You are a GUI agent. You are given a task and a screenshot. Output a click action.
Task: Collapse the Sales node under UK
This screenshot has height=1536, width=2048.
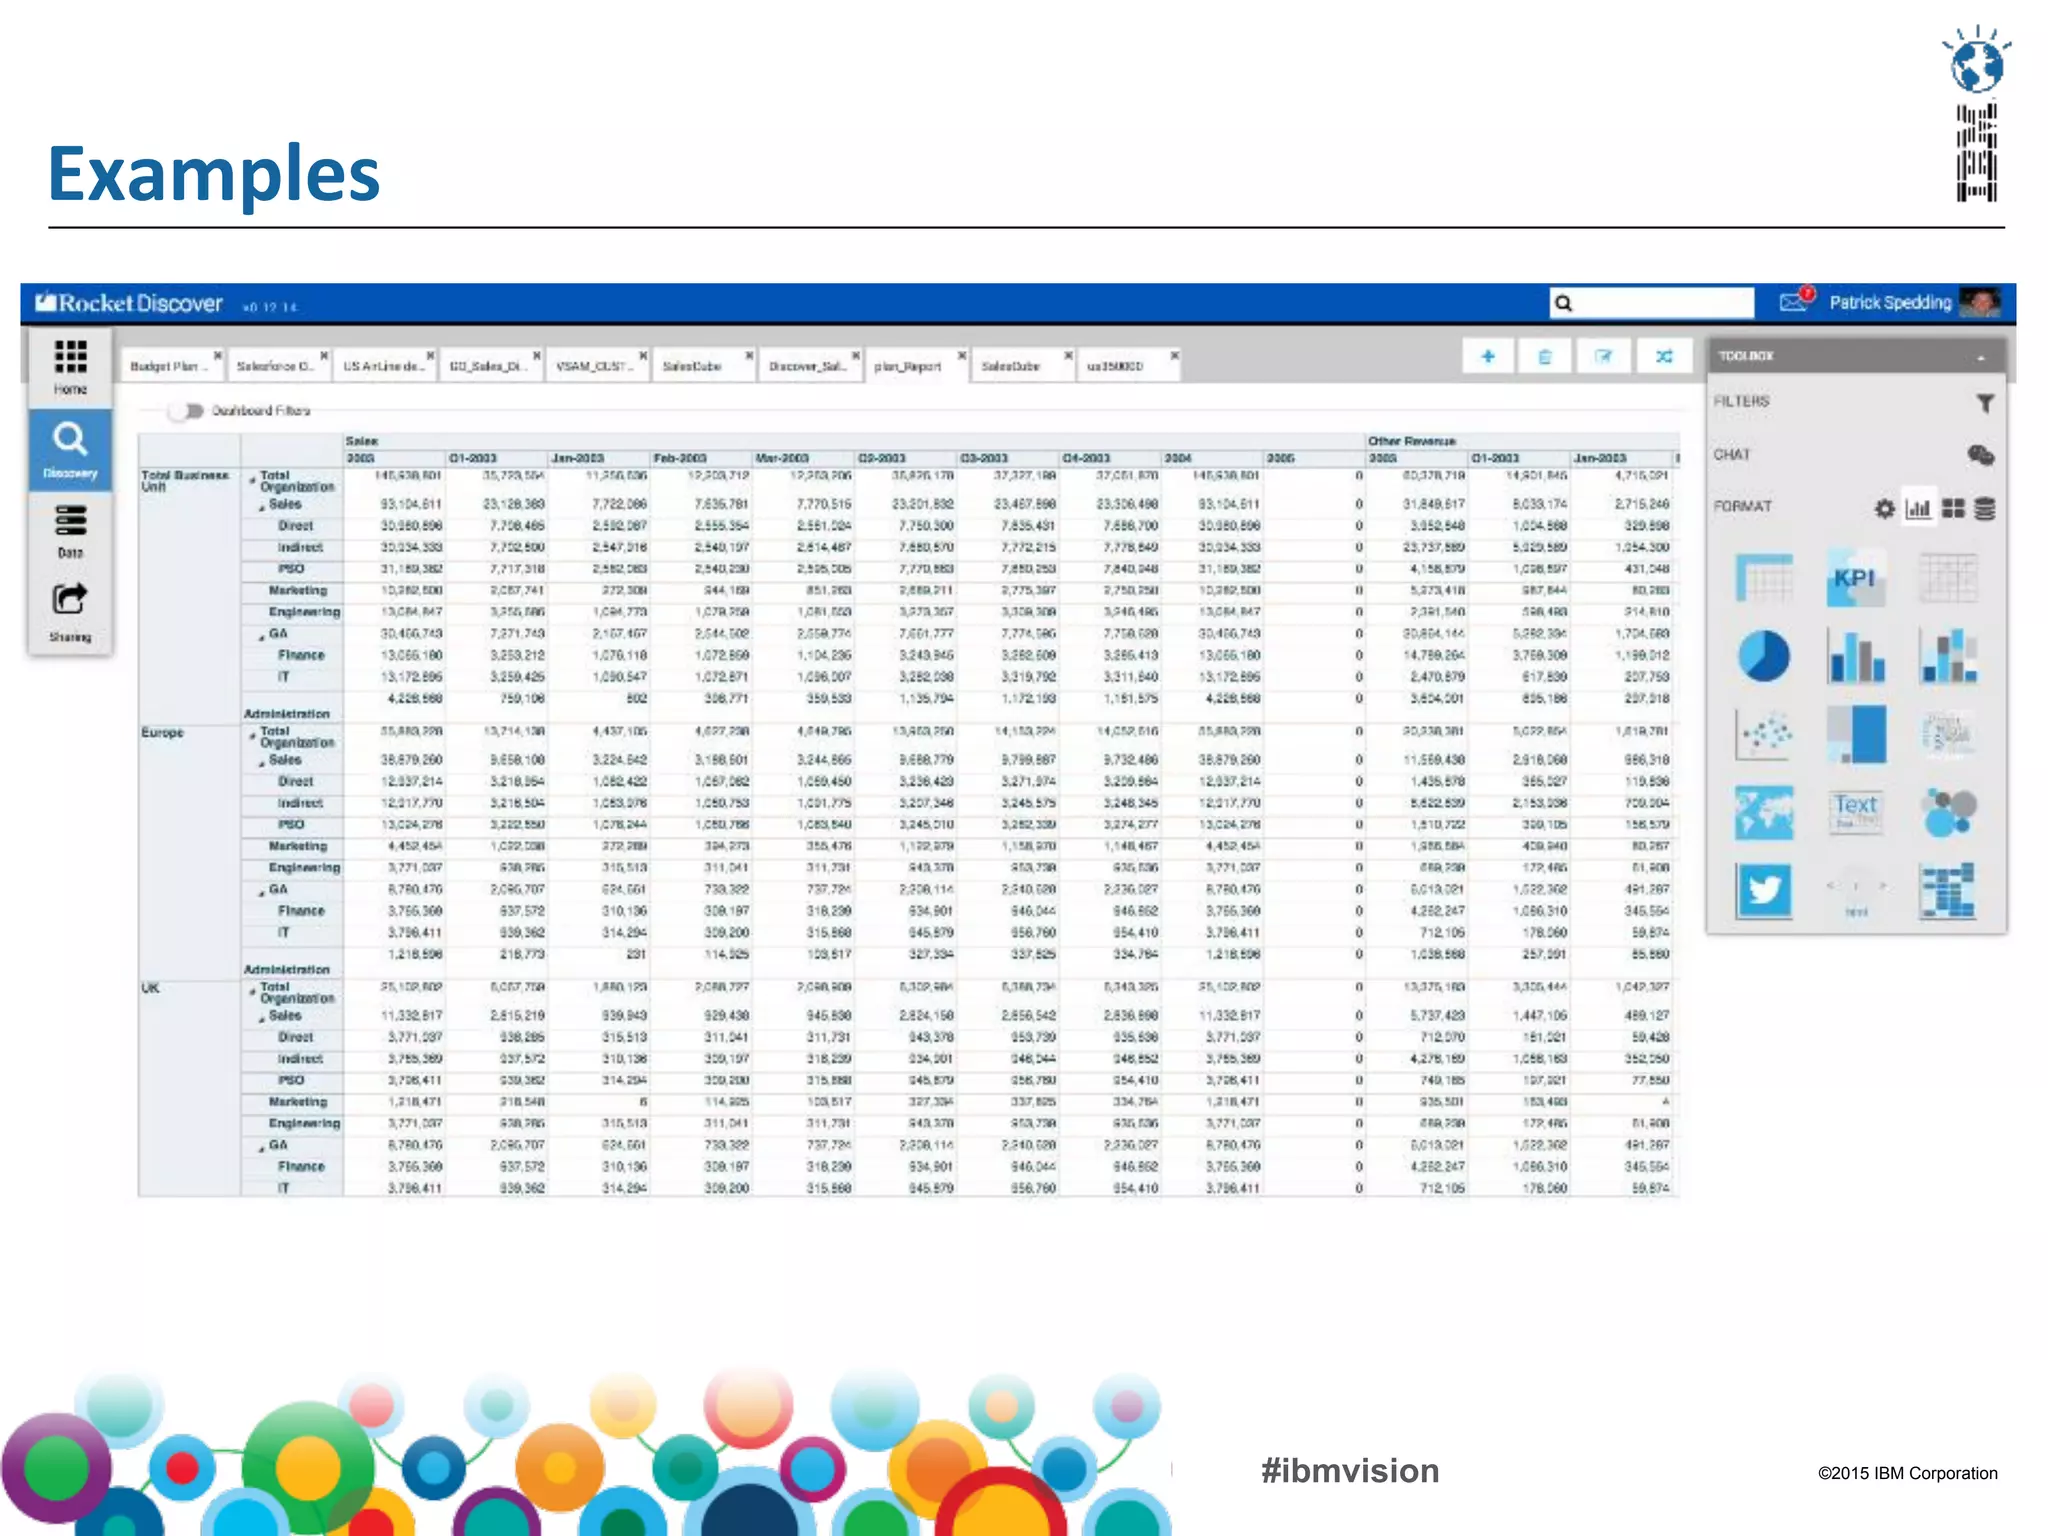(x=263, y=1020)
